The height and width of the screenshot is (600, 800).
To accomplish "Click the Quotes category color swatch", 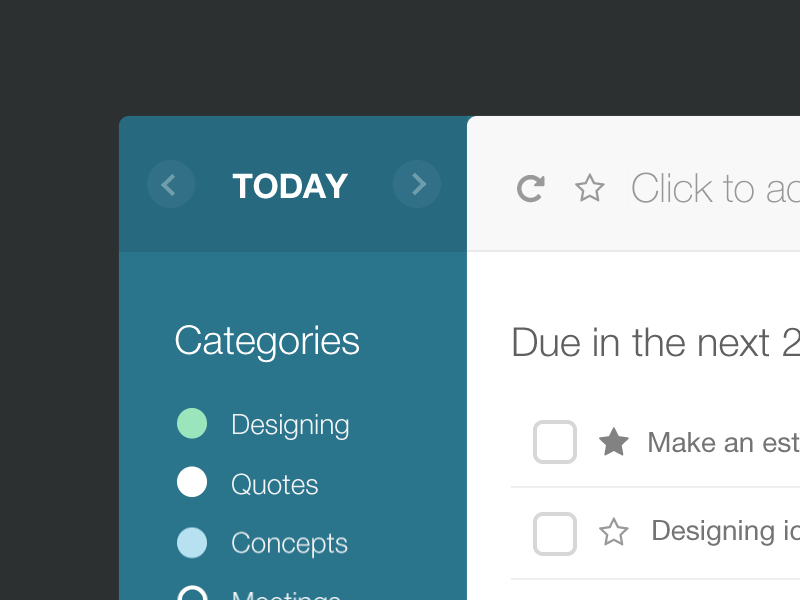I will tap(192, 482).
